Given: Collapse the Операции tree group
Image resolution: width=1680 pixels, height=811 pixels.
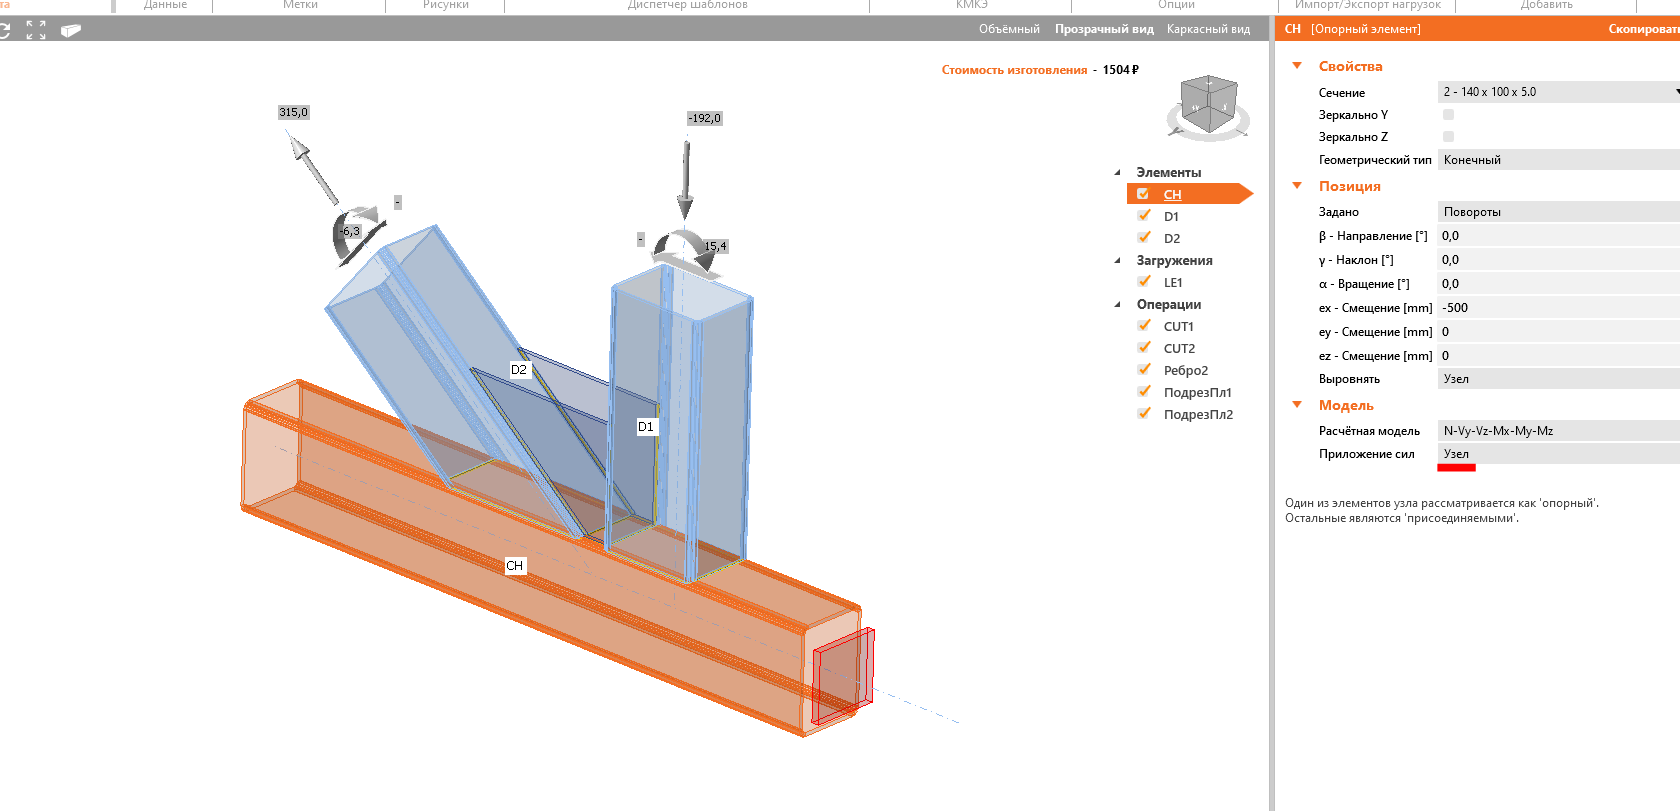Looking at the screenshot, I should [1117, 305].
